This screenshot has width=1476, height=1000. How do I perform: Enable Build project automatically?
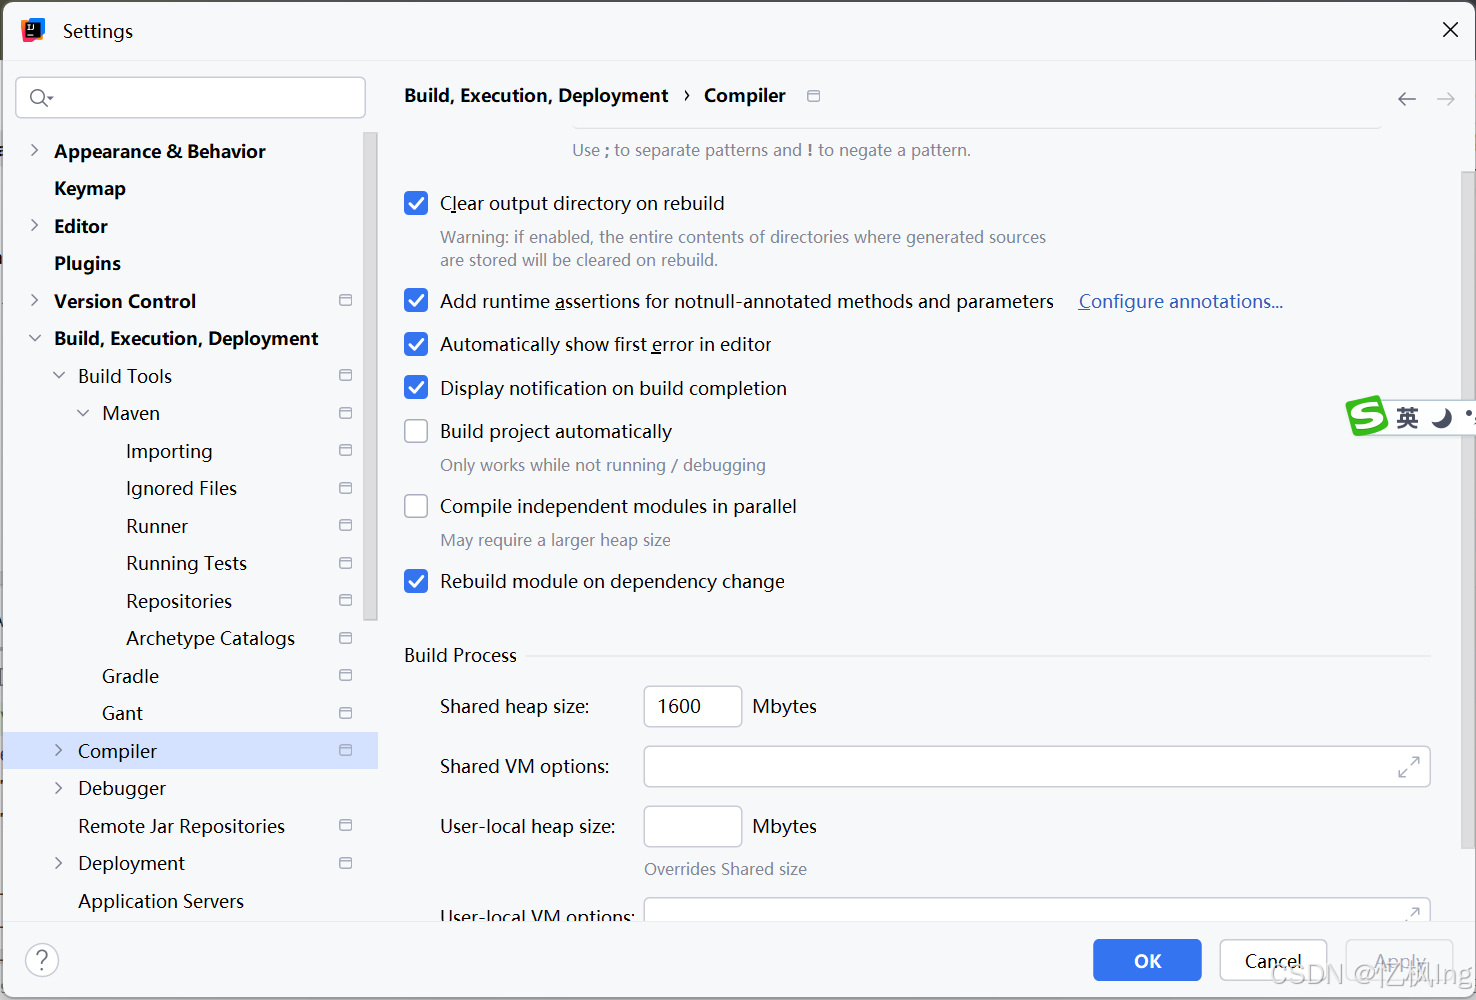click(415, 430)
